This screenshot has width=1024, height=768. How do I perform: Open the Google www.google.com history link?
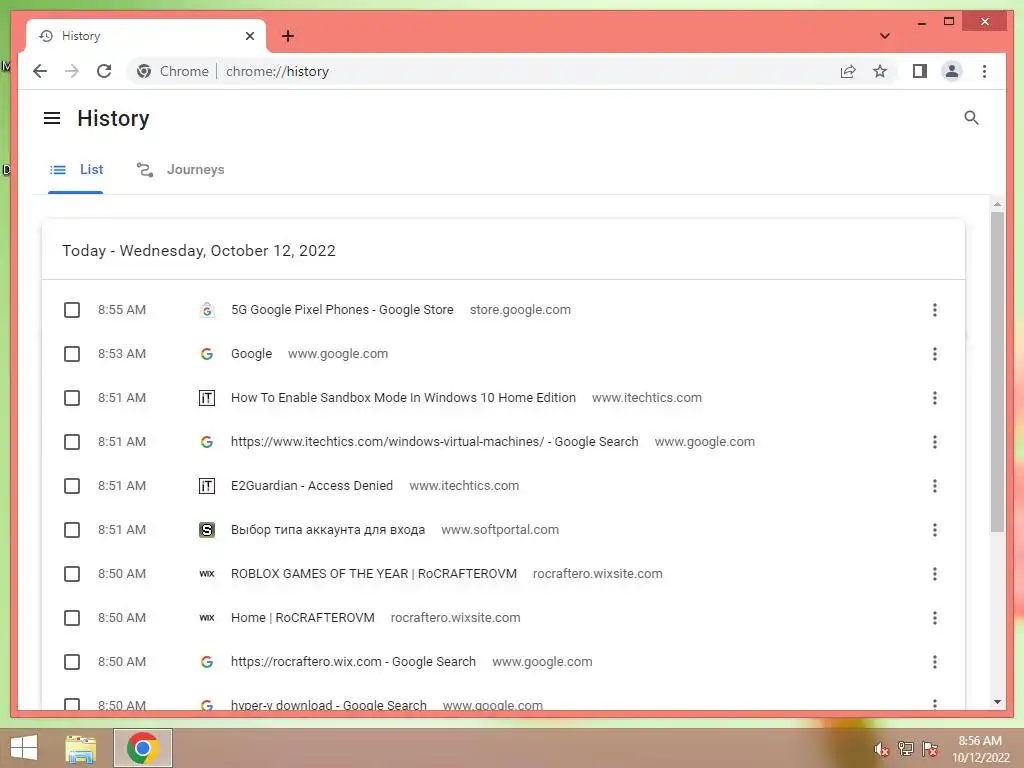coord(251,354)
